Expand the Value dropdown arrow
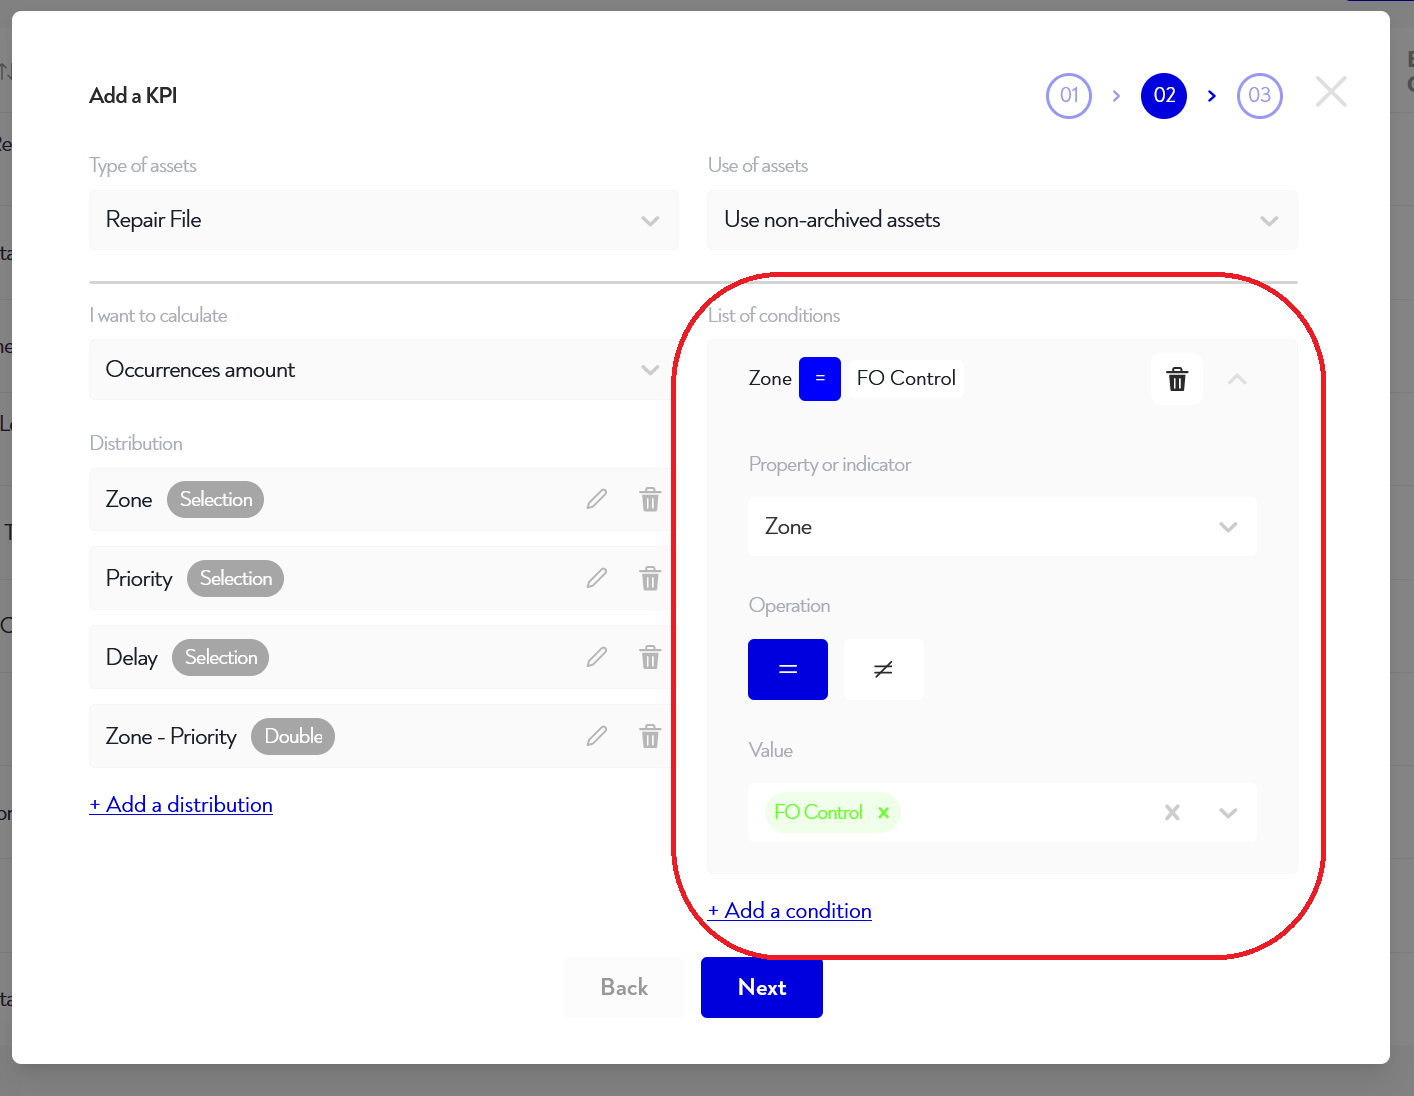The image size is (1414, 1096). coord(1228,812)
